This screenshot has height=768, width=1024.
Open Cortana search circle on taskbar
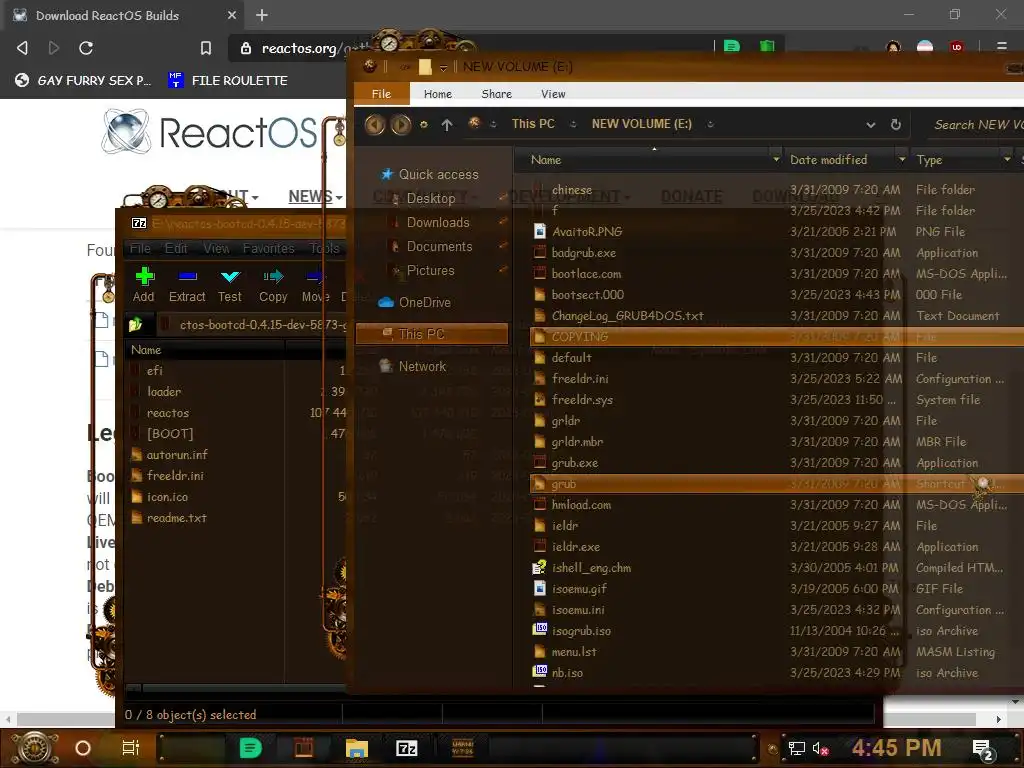click(x=83, y=748)
